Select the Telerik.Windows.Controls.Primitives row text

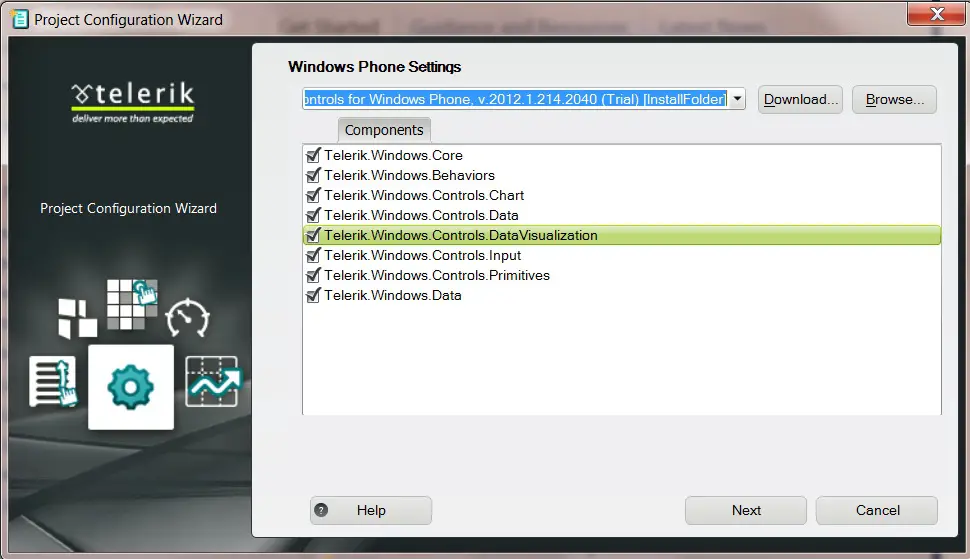(437, 275)
